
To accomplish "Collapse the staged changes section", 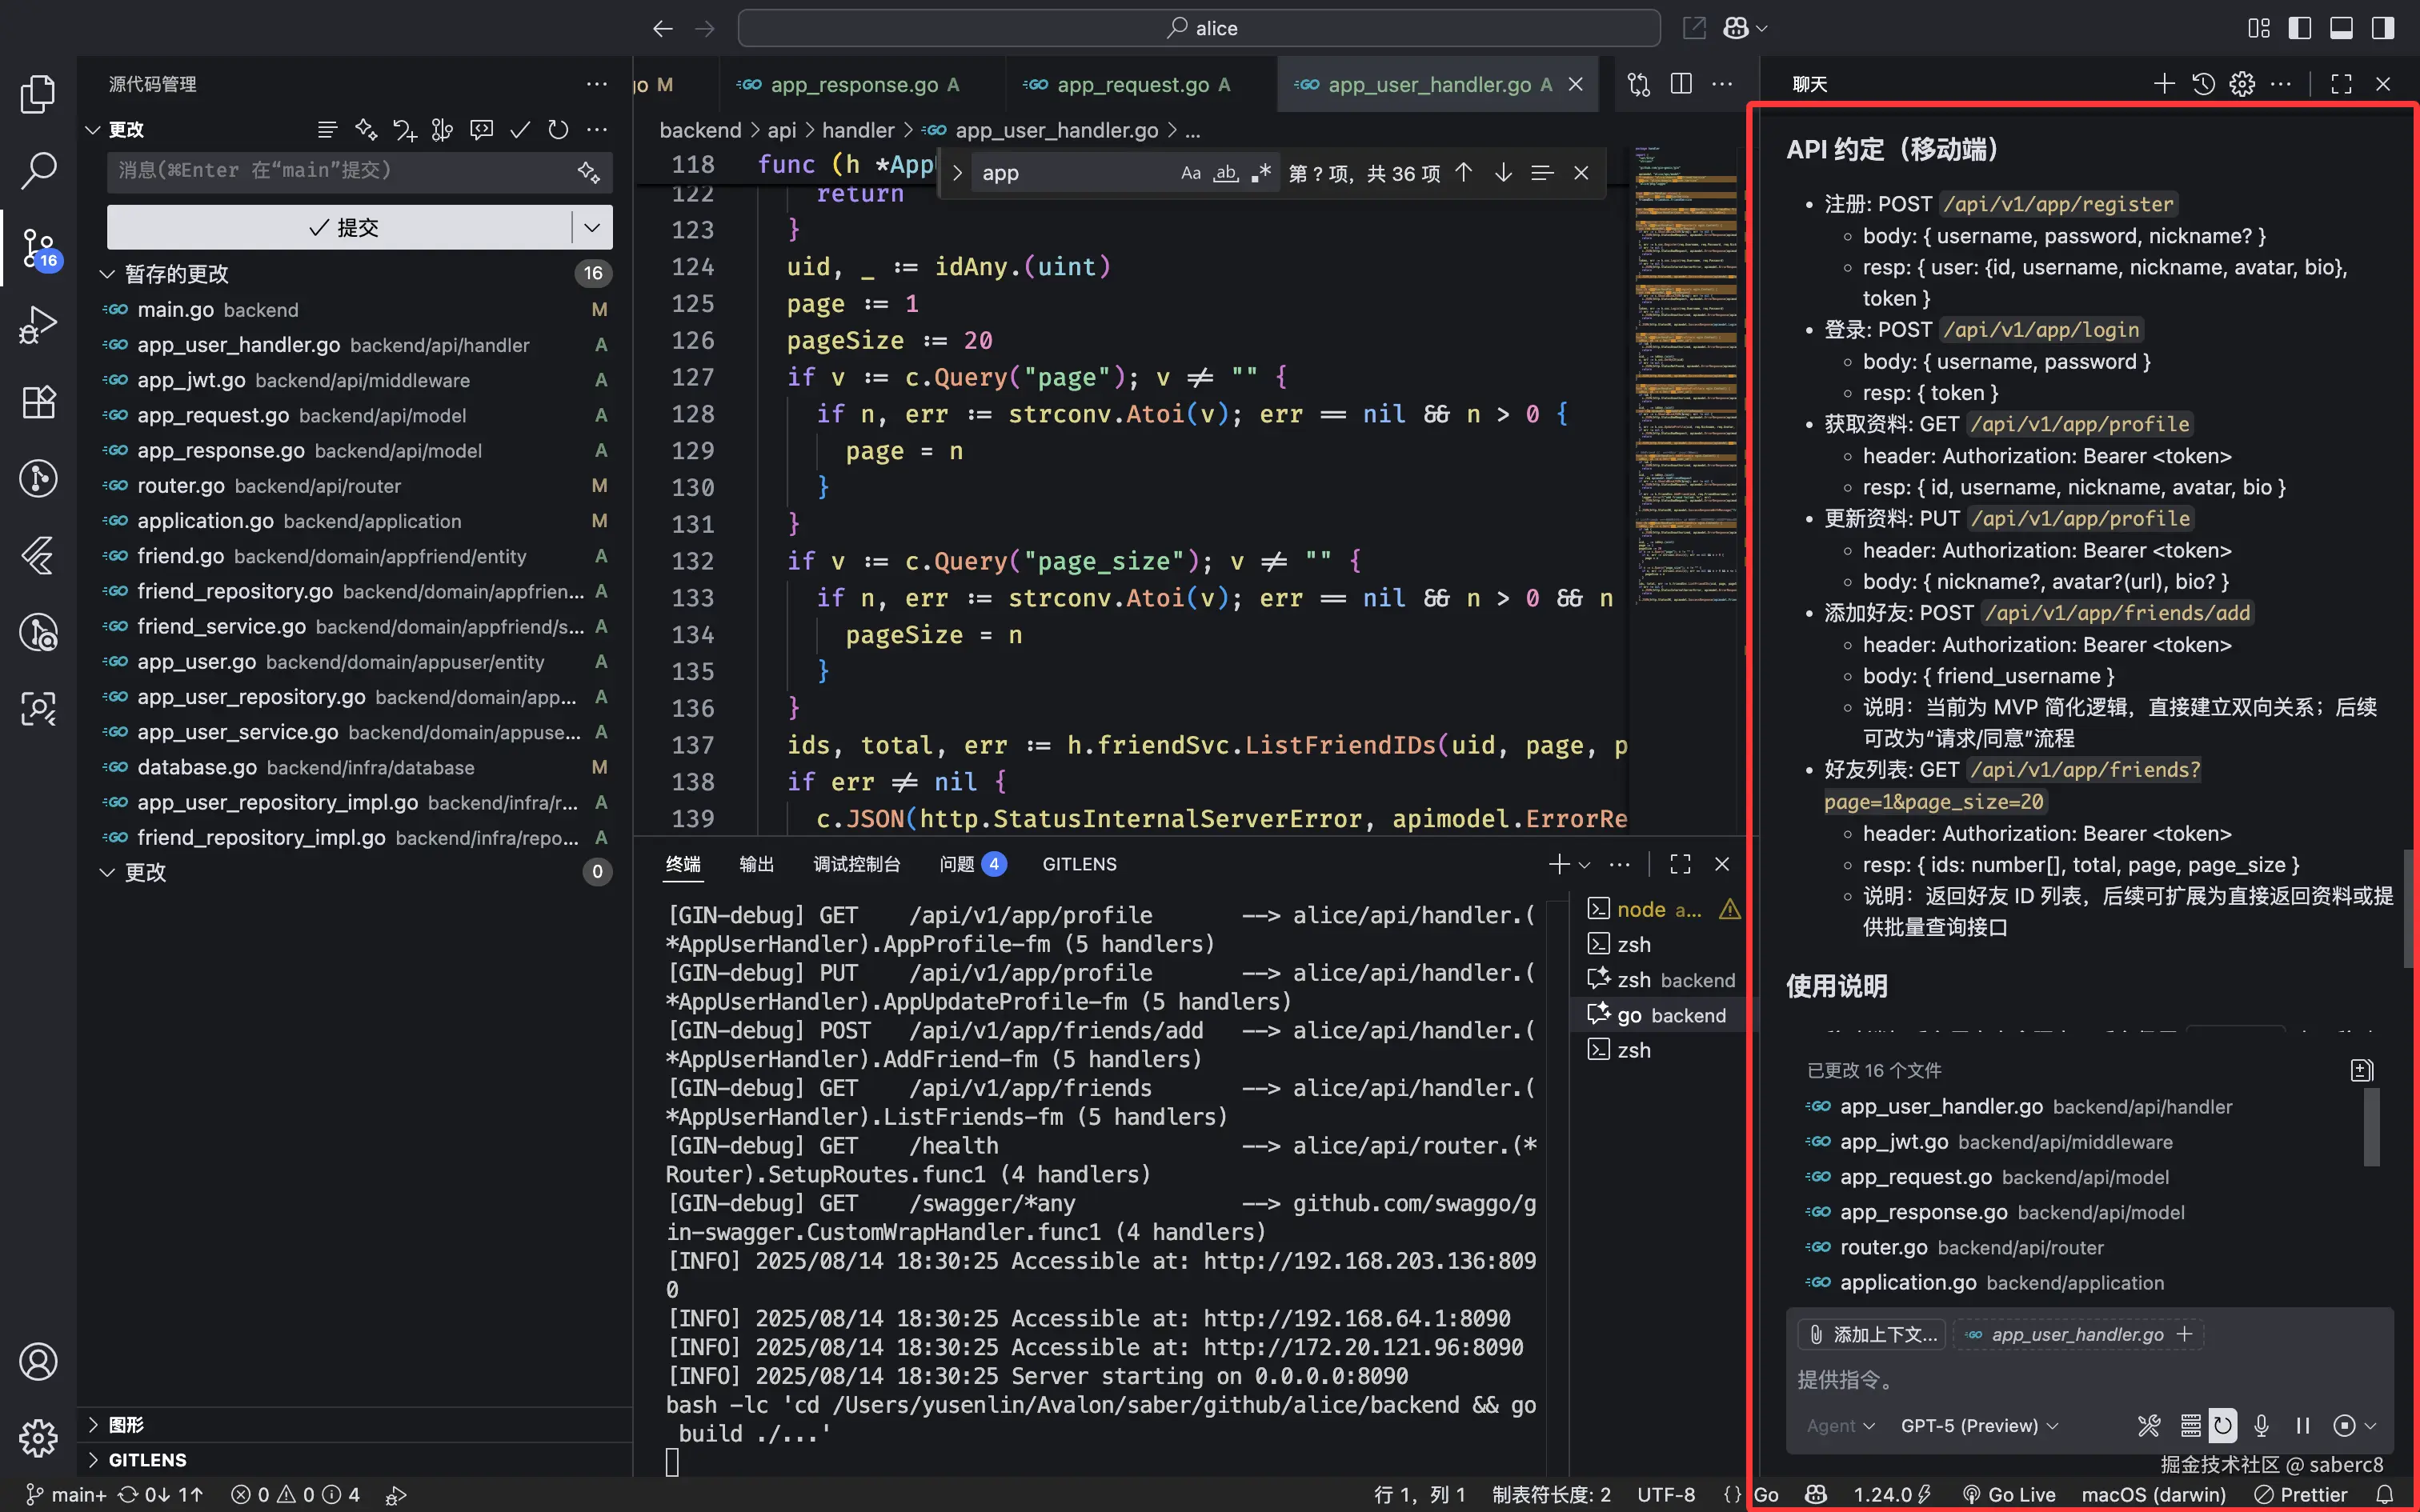I will (x=107, y=274).
